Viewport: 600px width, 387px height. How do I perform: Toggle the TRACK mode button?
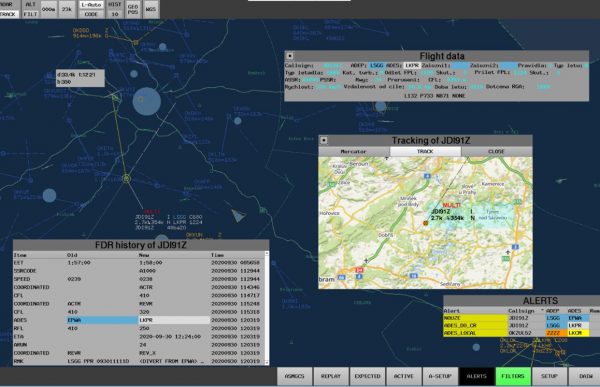(x=9, y=14)
